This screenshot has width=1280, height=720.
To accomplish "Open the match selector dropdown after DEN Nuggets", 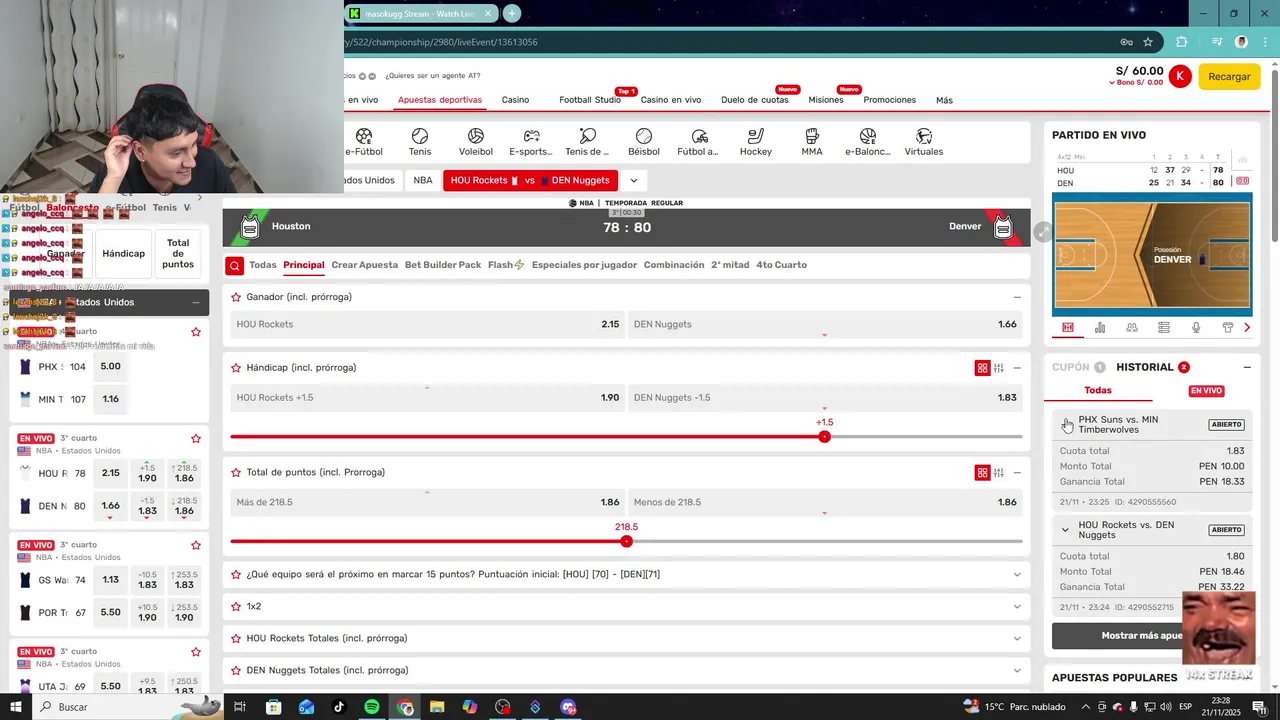I will (x=633, y=181).
